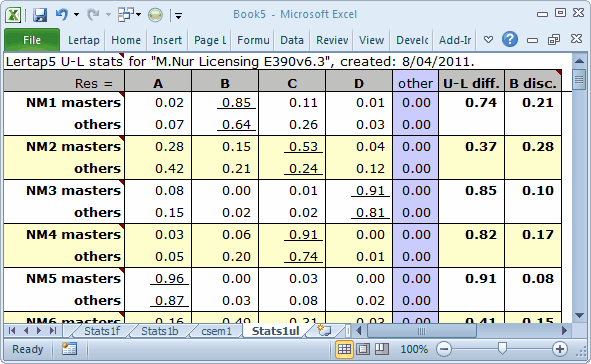The width and height of the screenshot is (591, 364).
Task: Open the File tab
Action: coord(32,40)
